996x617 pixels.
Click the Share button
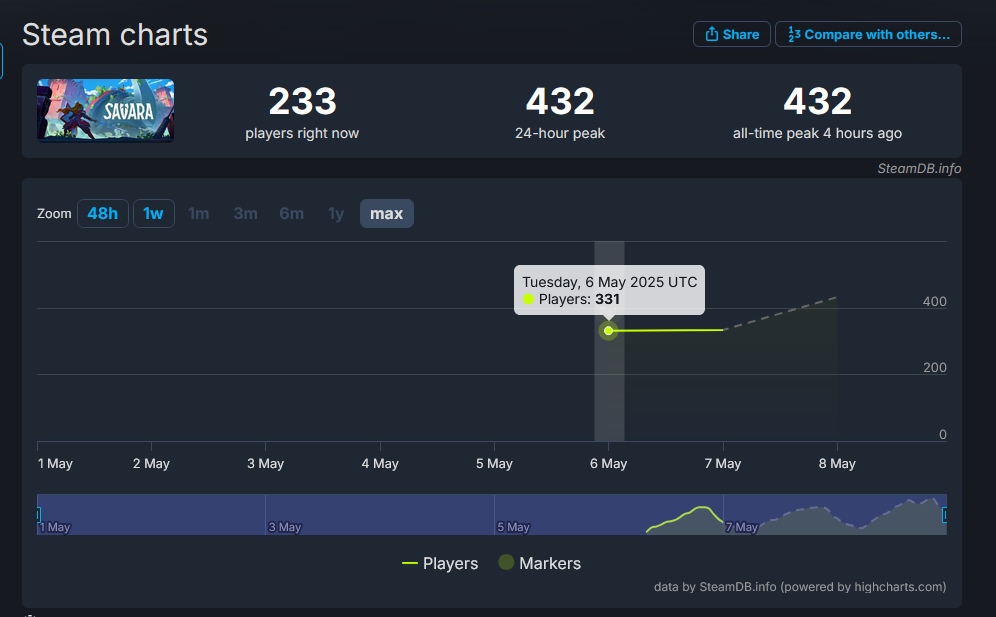click(x=731, y=34)
